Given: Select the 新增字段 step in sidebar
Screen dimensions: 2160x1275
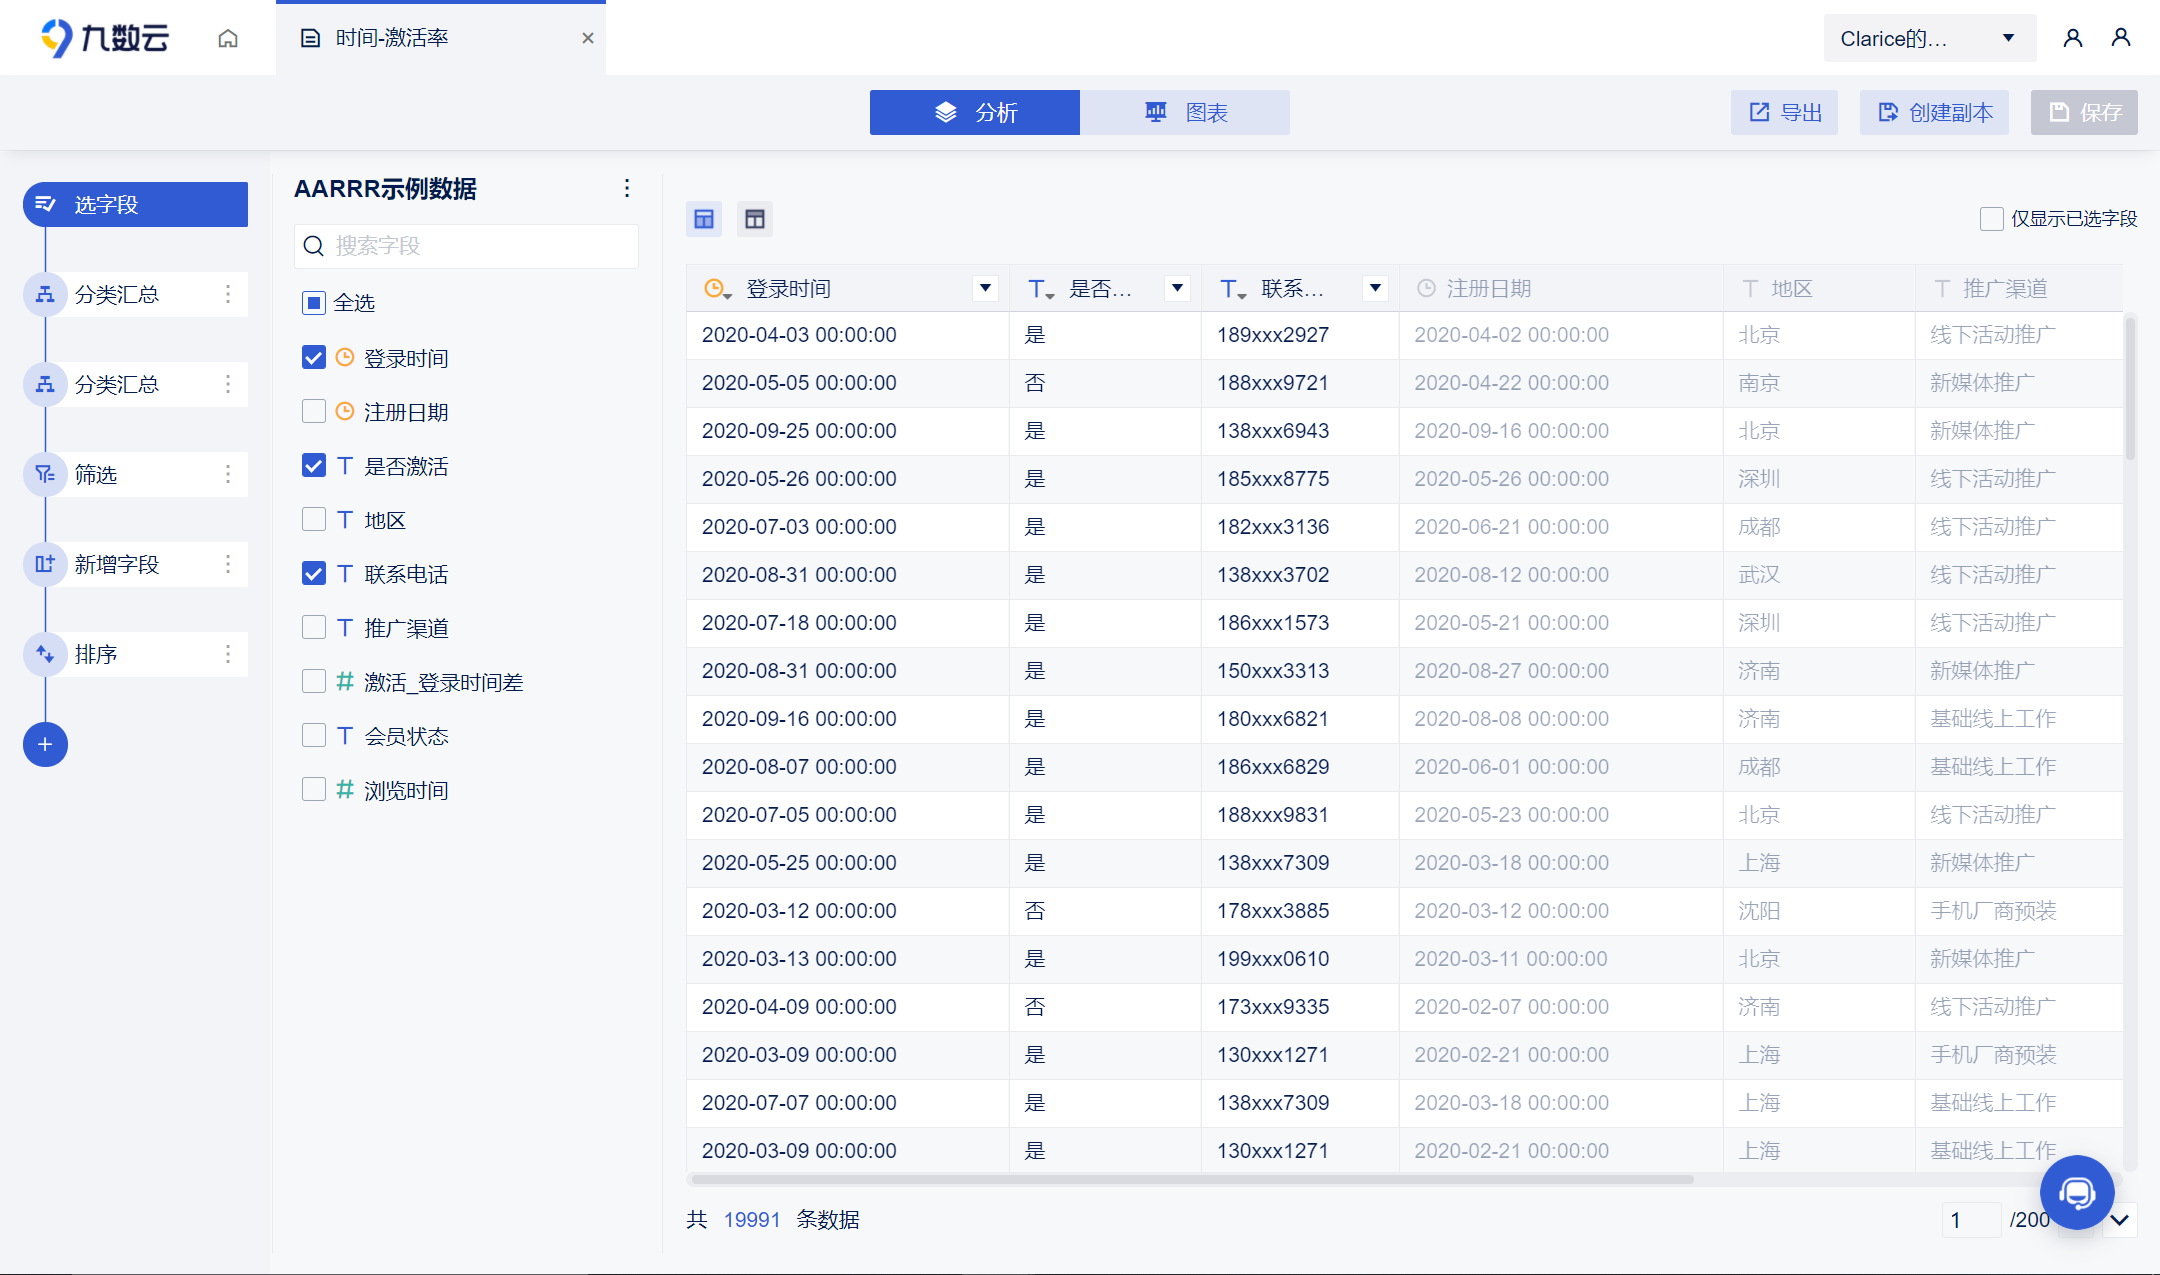Looking at the screenshot, I should (117, 564).
